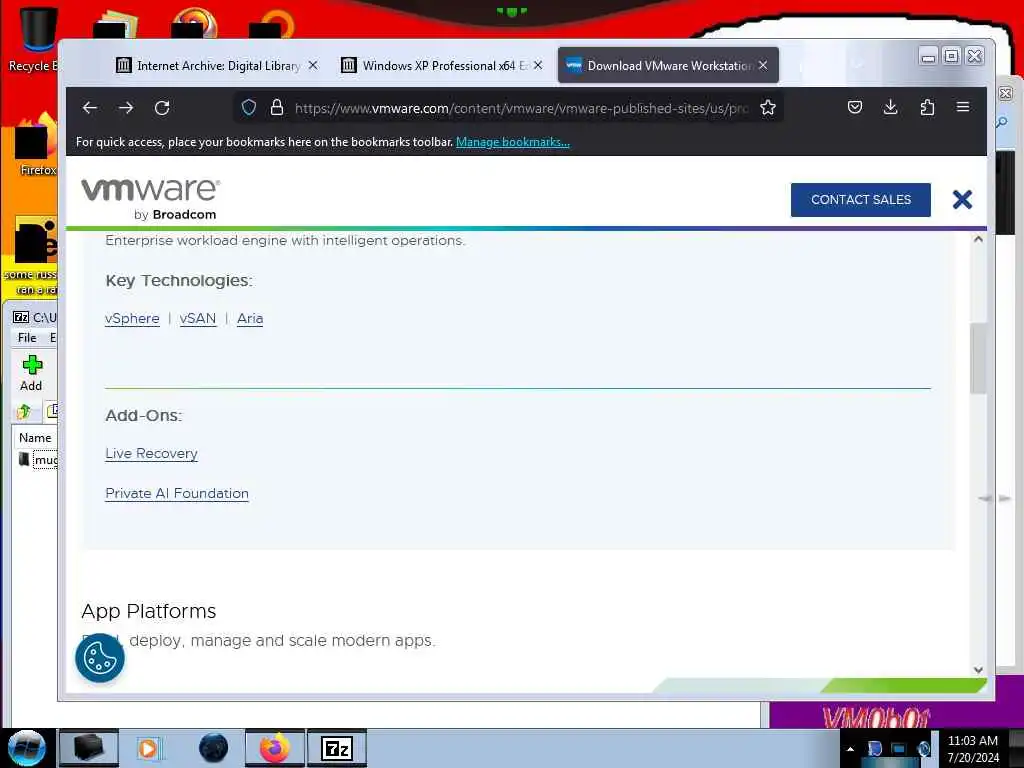Switch to Firefox via taskbar icon
The image size is (1024, 768).
[x=274, y=748]
